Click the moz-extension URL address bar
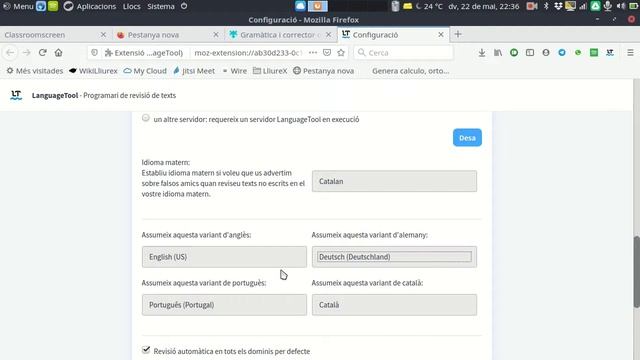 (x=248, y=53)
